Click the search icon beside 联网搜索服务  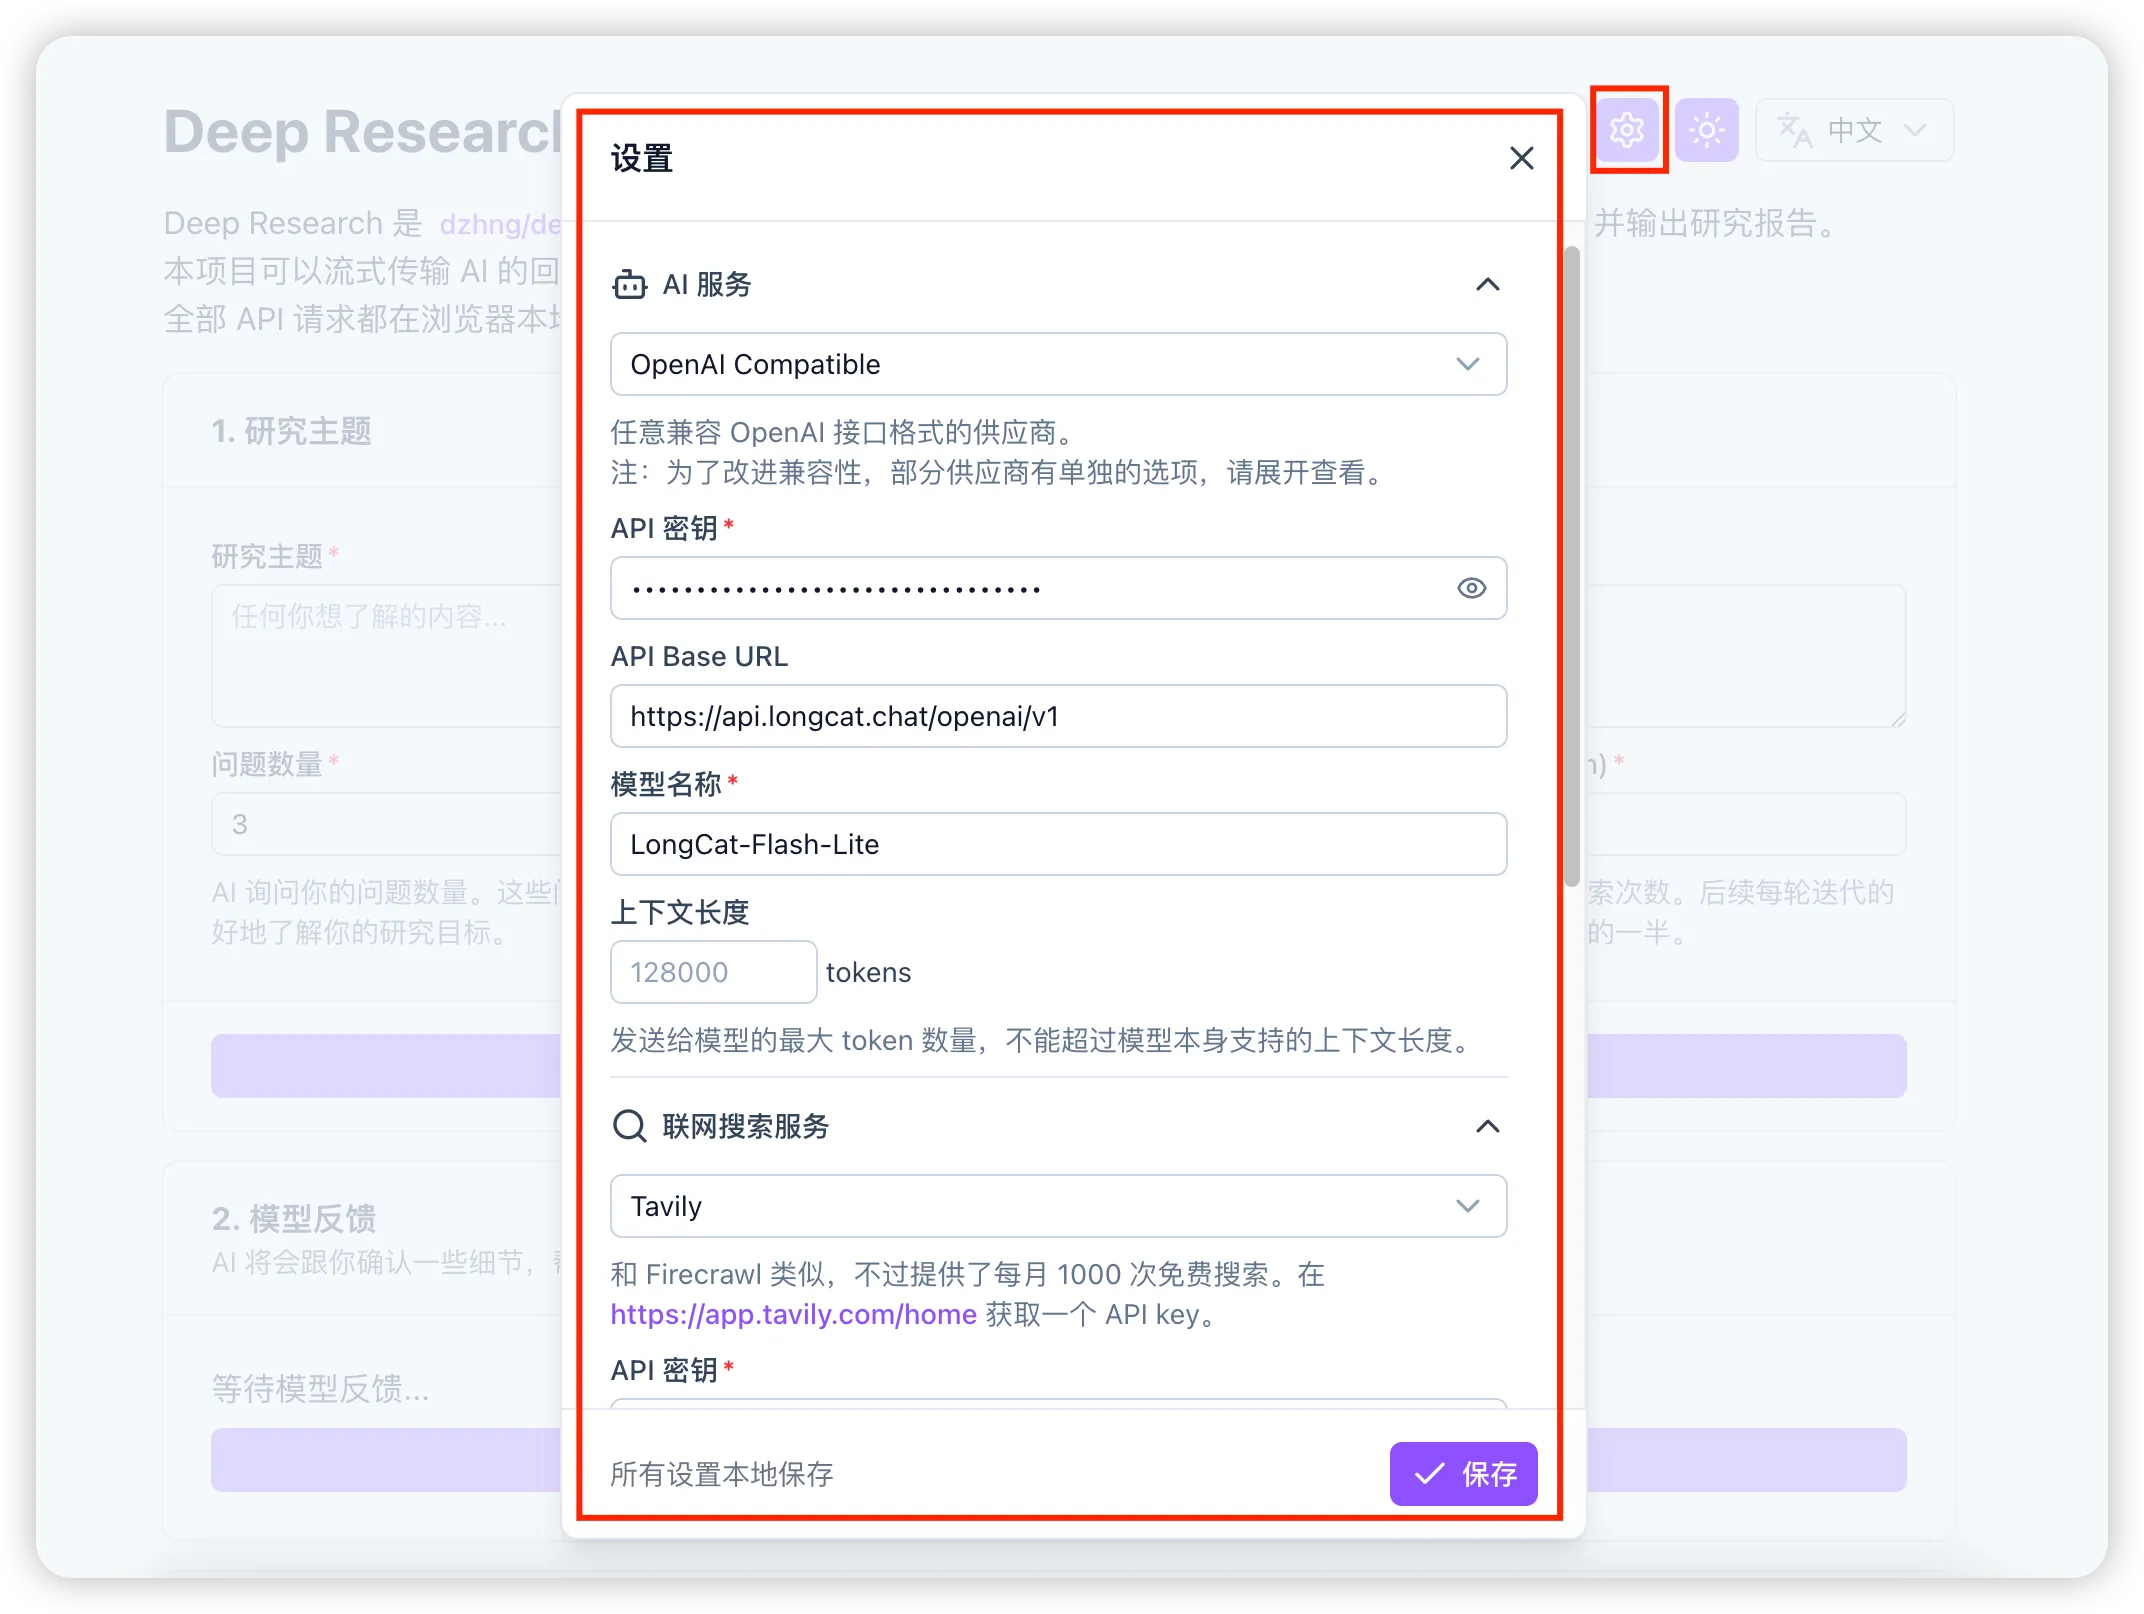click(630, 1127)
